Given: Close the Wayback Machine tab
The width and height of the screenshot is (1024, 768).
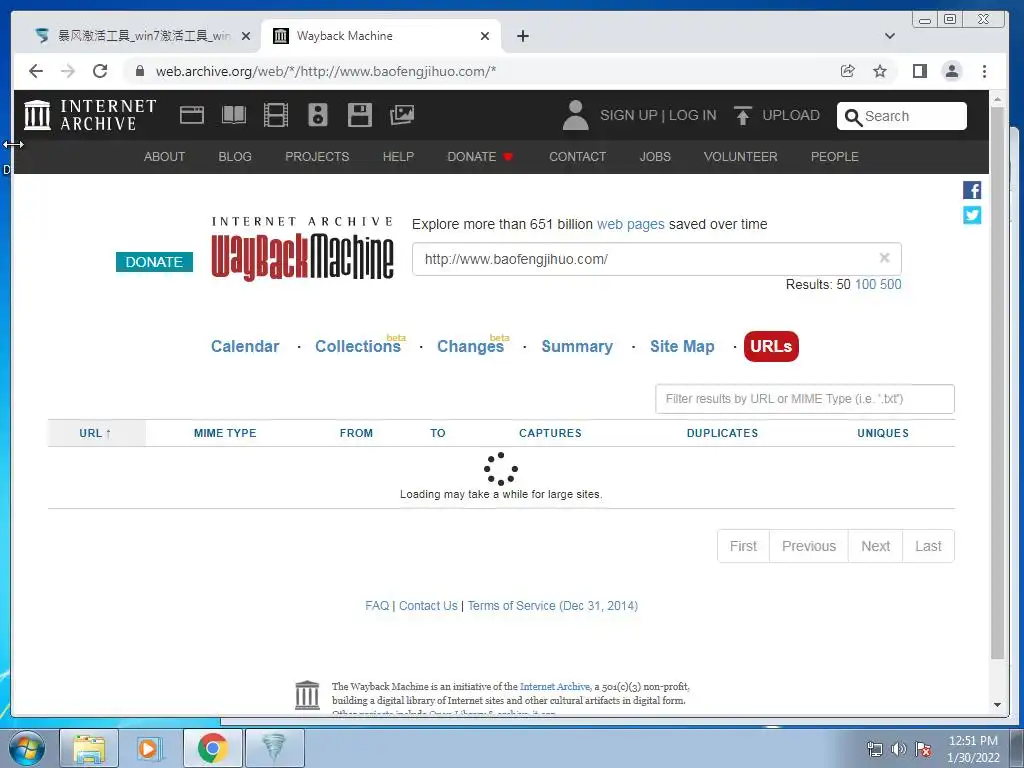Looking at the screenshot, I should (x=485, y=36).
